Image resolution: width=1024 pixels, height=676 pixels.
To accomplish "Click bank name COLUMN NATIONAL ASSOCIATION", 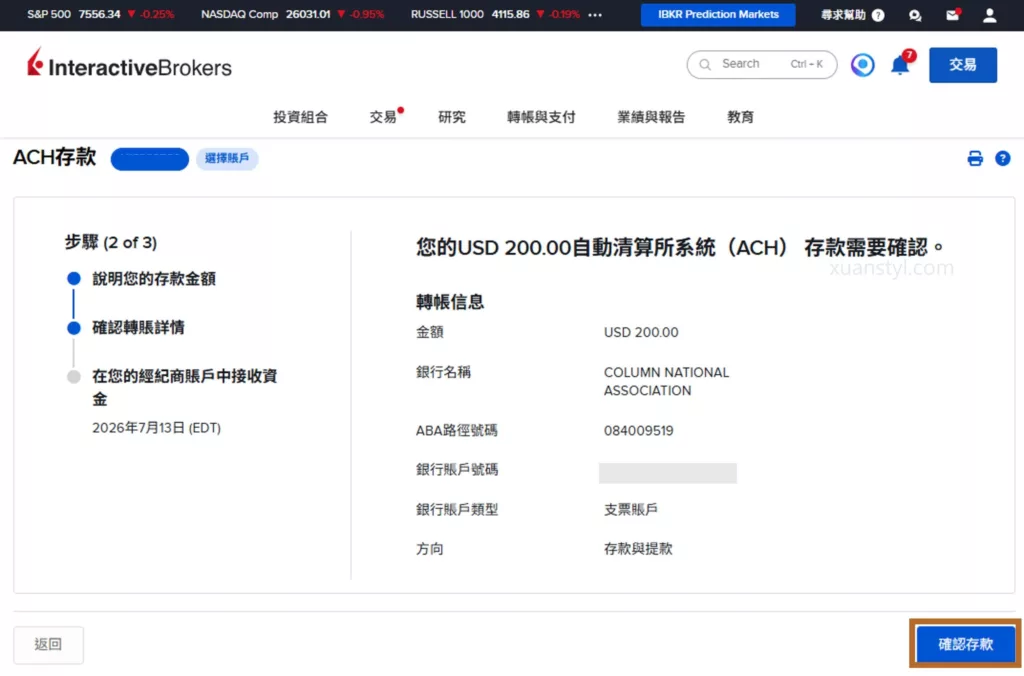I will pos(666,381).
